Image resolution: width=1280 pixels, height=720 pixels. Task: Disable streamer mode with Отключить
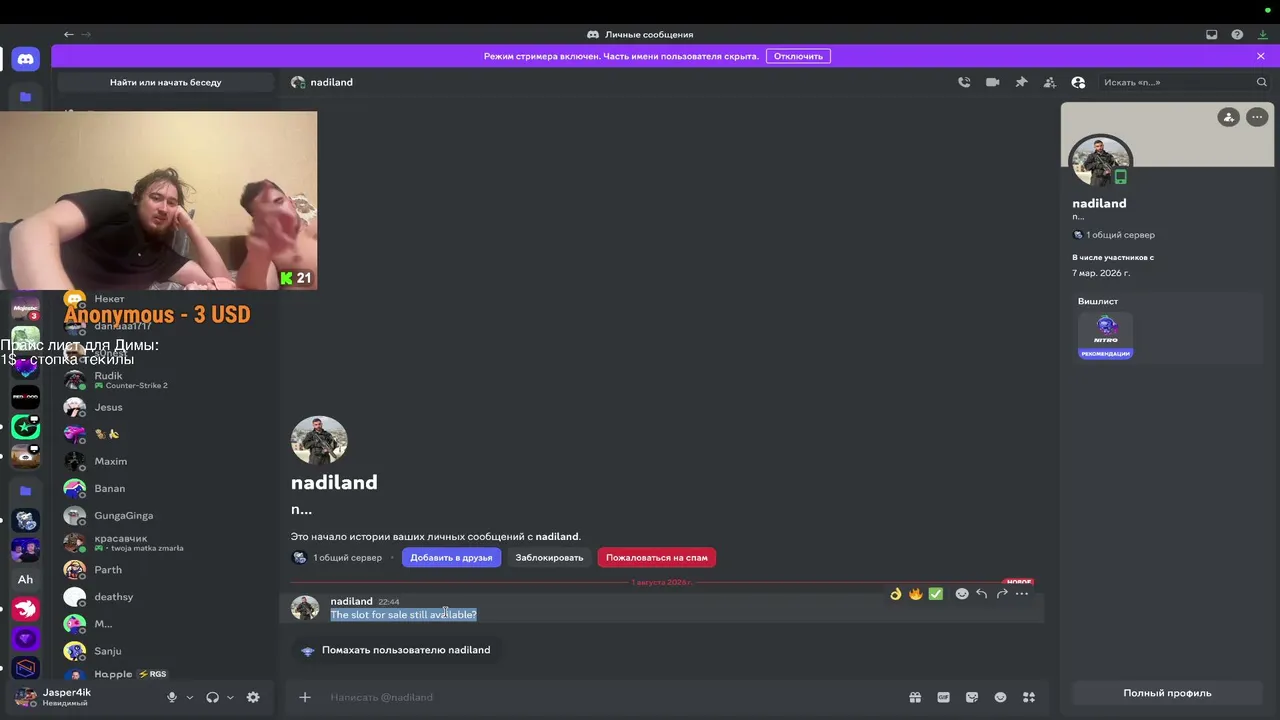[798, 56]
